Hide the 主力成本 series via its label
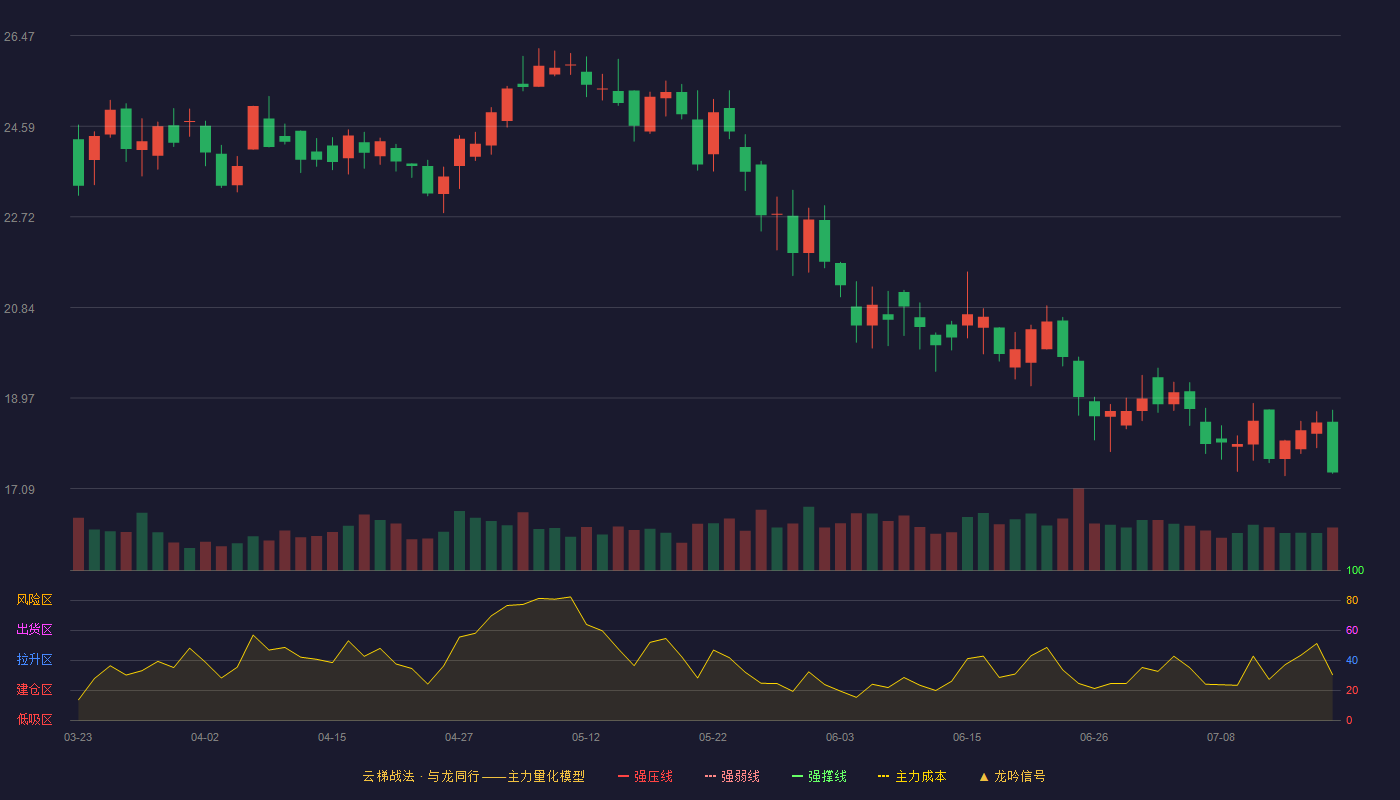 tap(921, 776)
